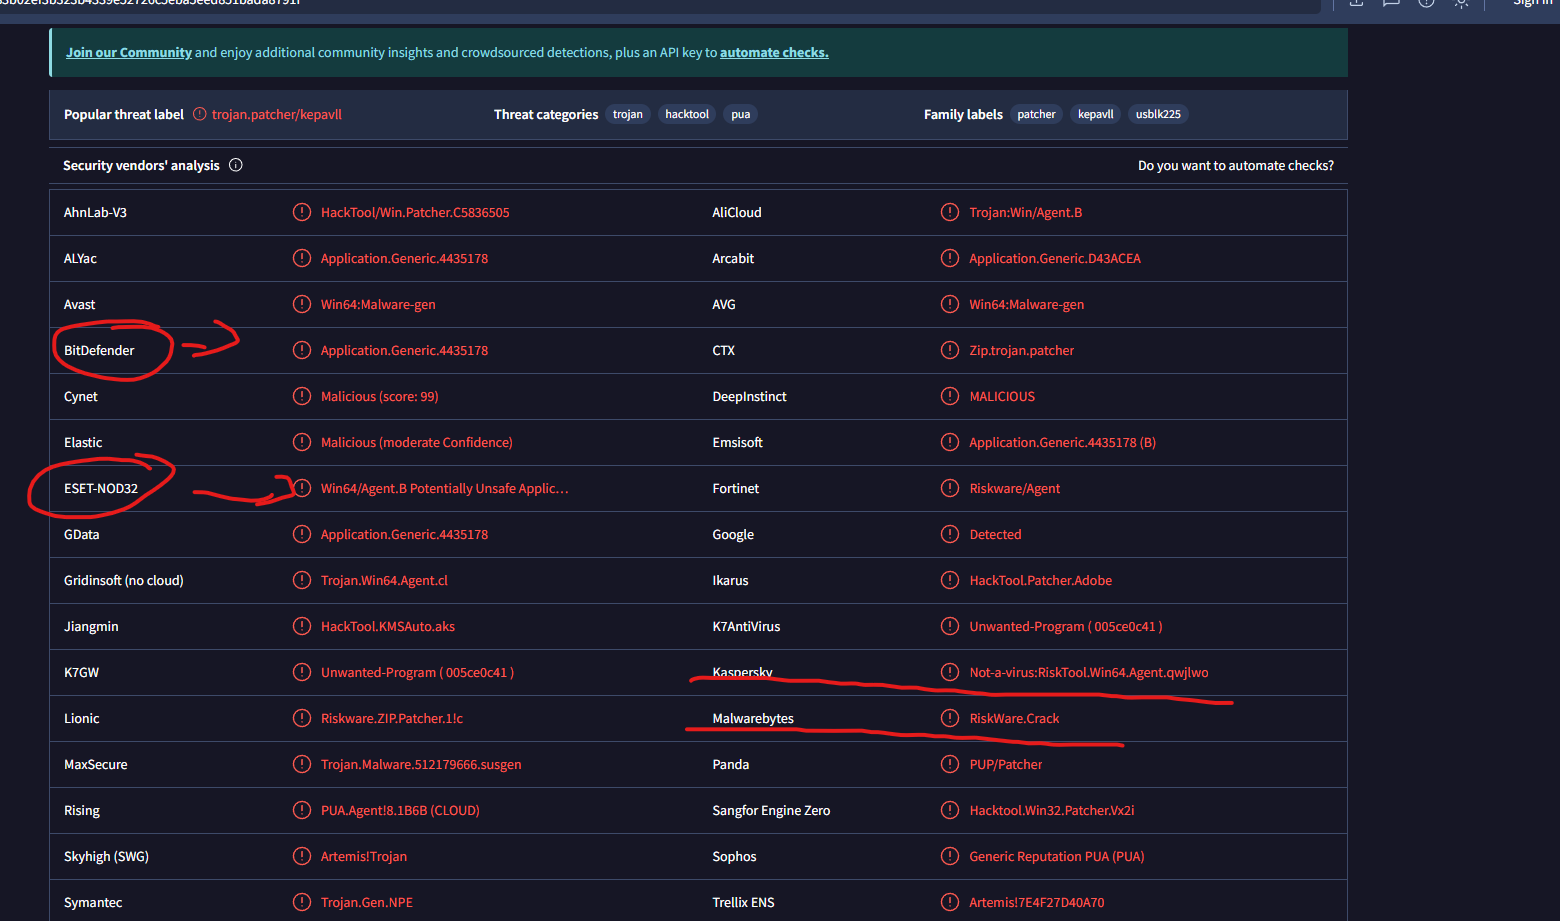Click the alert icon beside RiskWare.Crack
1560x921 pixels.
[950, 718]
